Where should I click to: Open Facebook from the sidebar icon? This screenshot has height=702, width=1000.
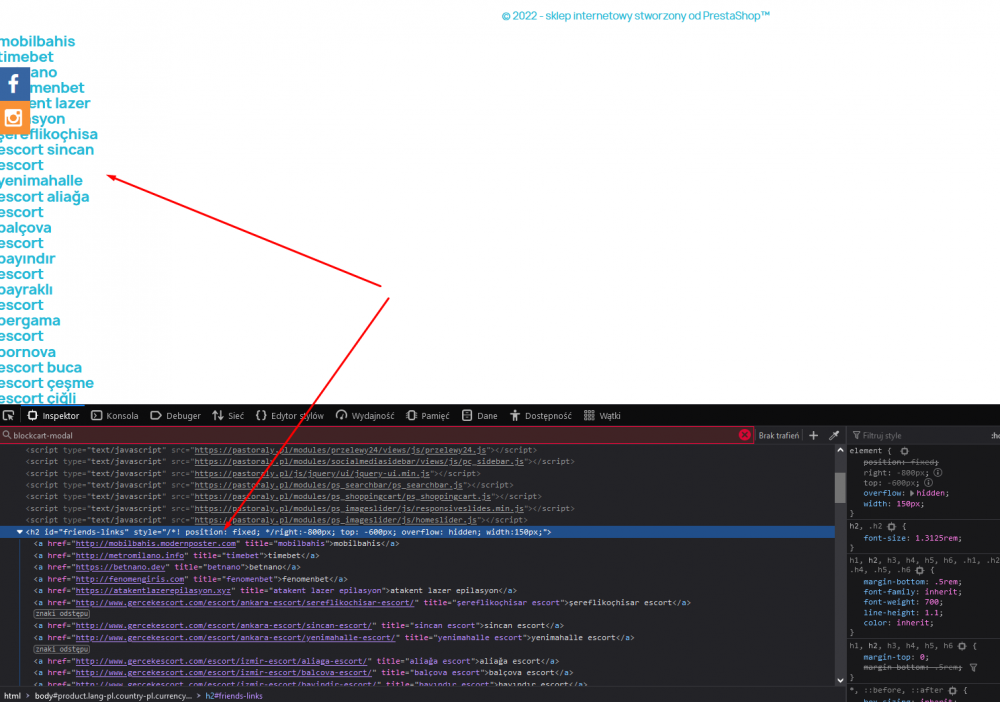click(13, 83)
